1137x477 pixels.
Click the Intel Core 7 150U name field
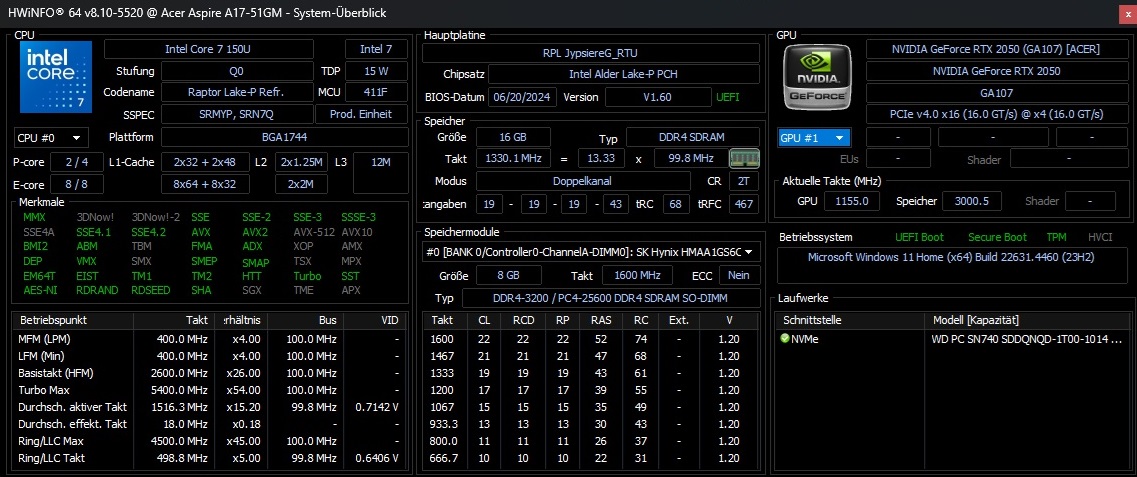(x=222, y=49)
